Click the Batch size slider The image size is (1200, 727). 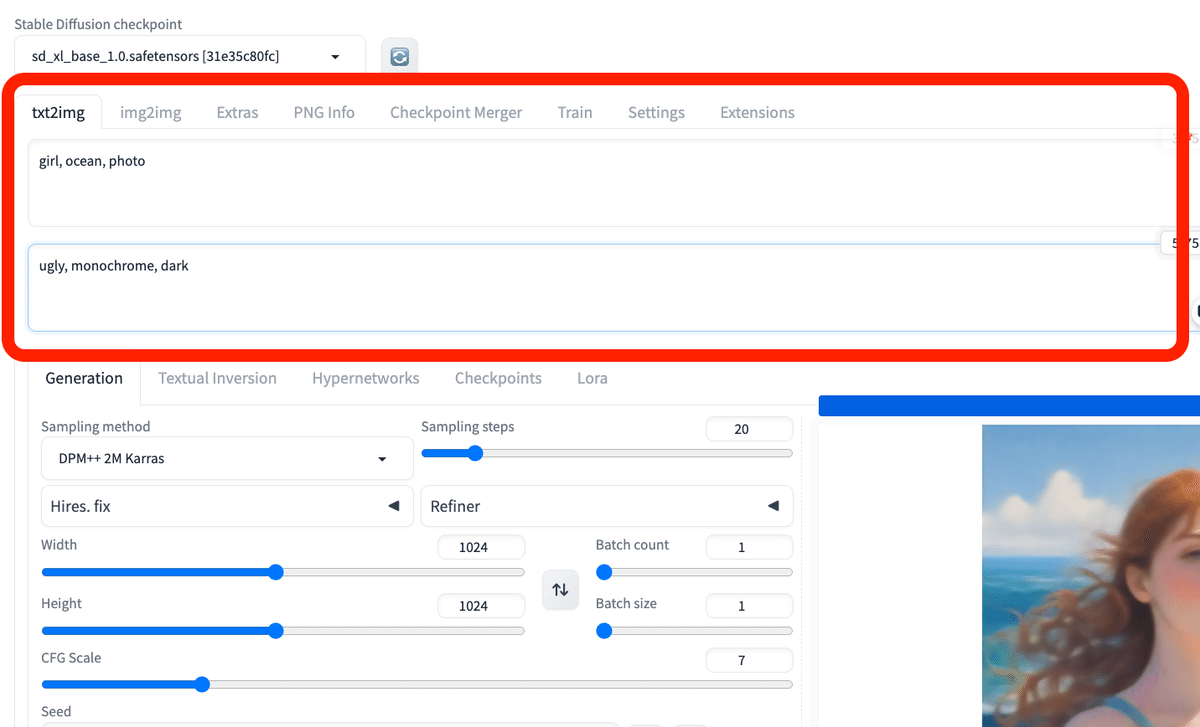(694, 631)
